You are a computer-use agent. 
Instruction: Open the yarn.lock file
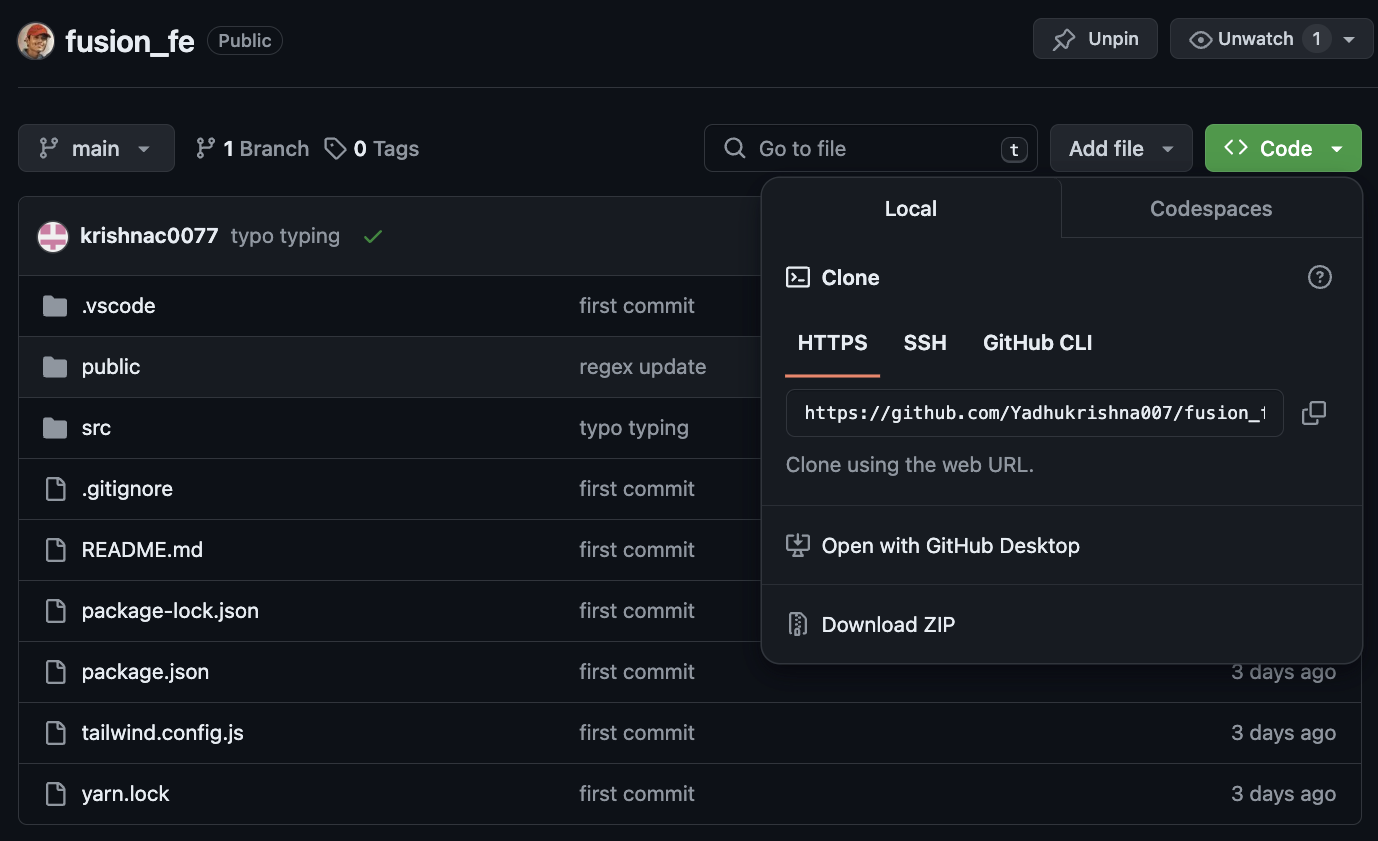125,794
